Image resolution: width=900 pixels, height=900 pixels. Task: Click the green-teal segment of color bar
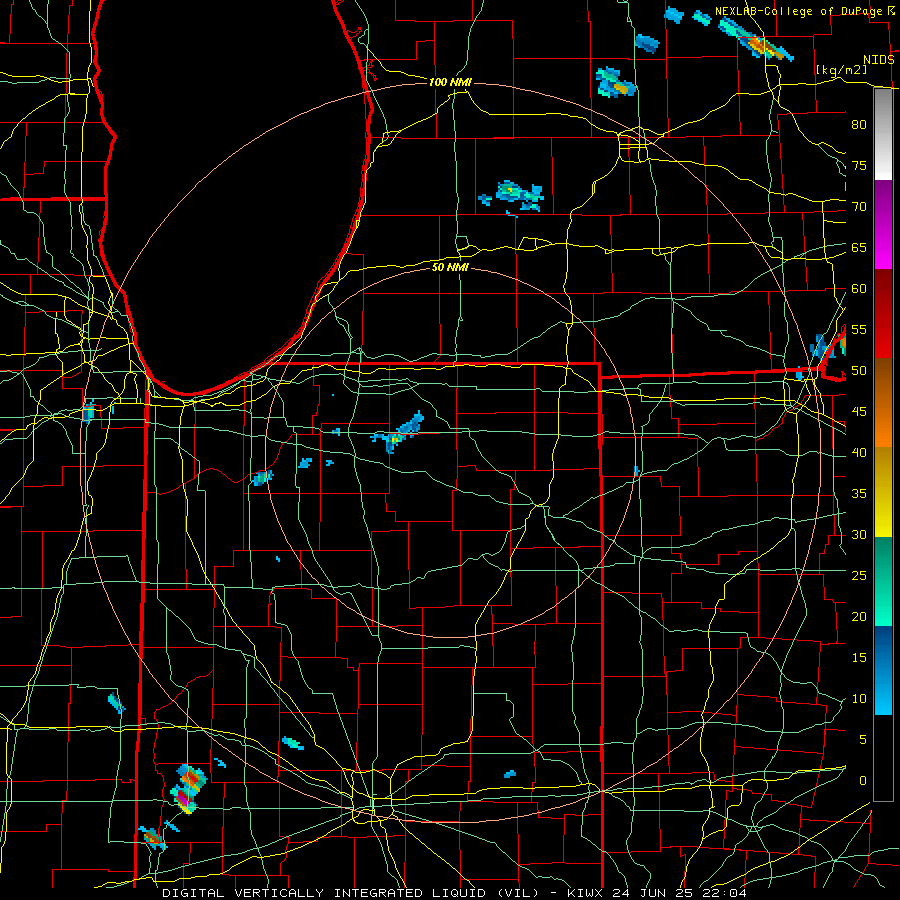coord(883,581)
